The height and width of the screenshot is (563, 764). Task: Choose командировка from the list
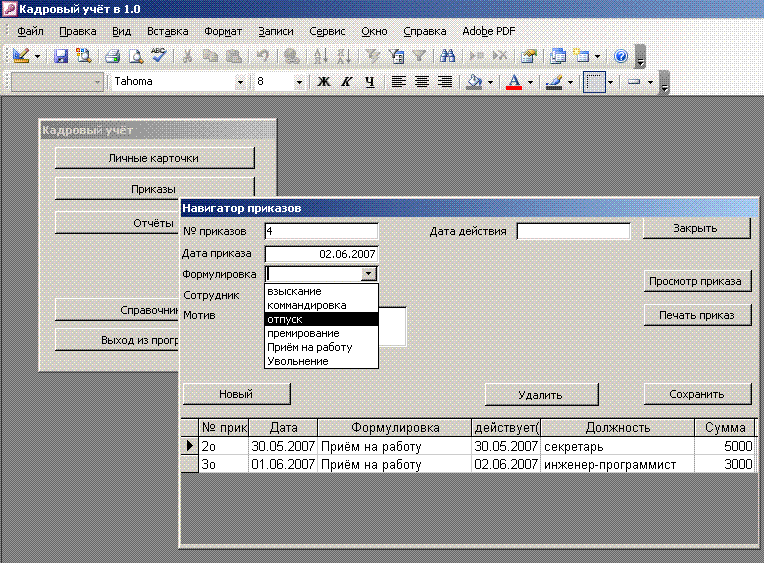click(322, 305)
